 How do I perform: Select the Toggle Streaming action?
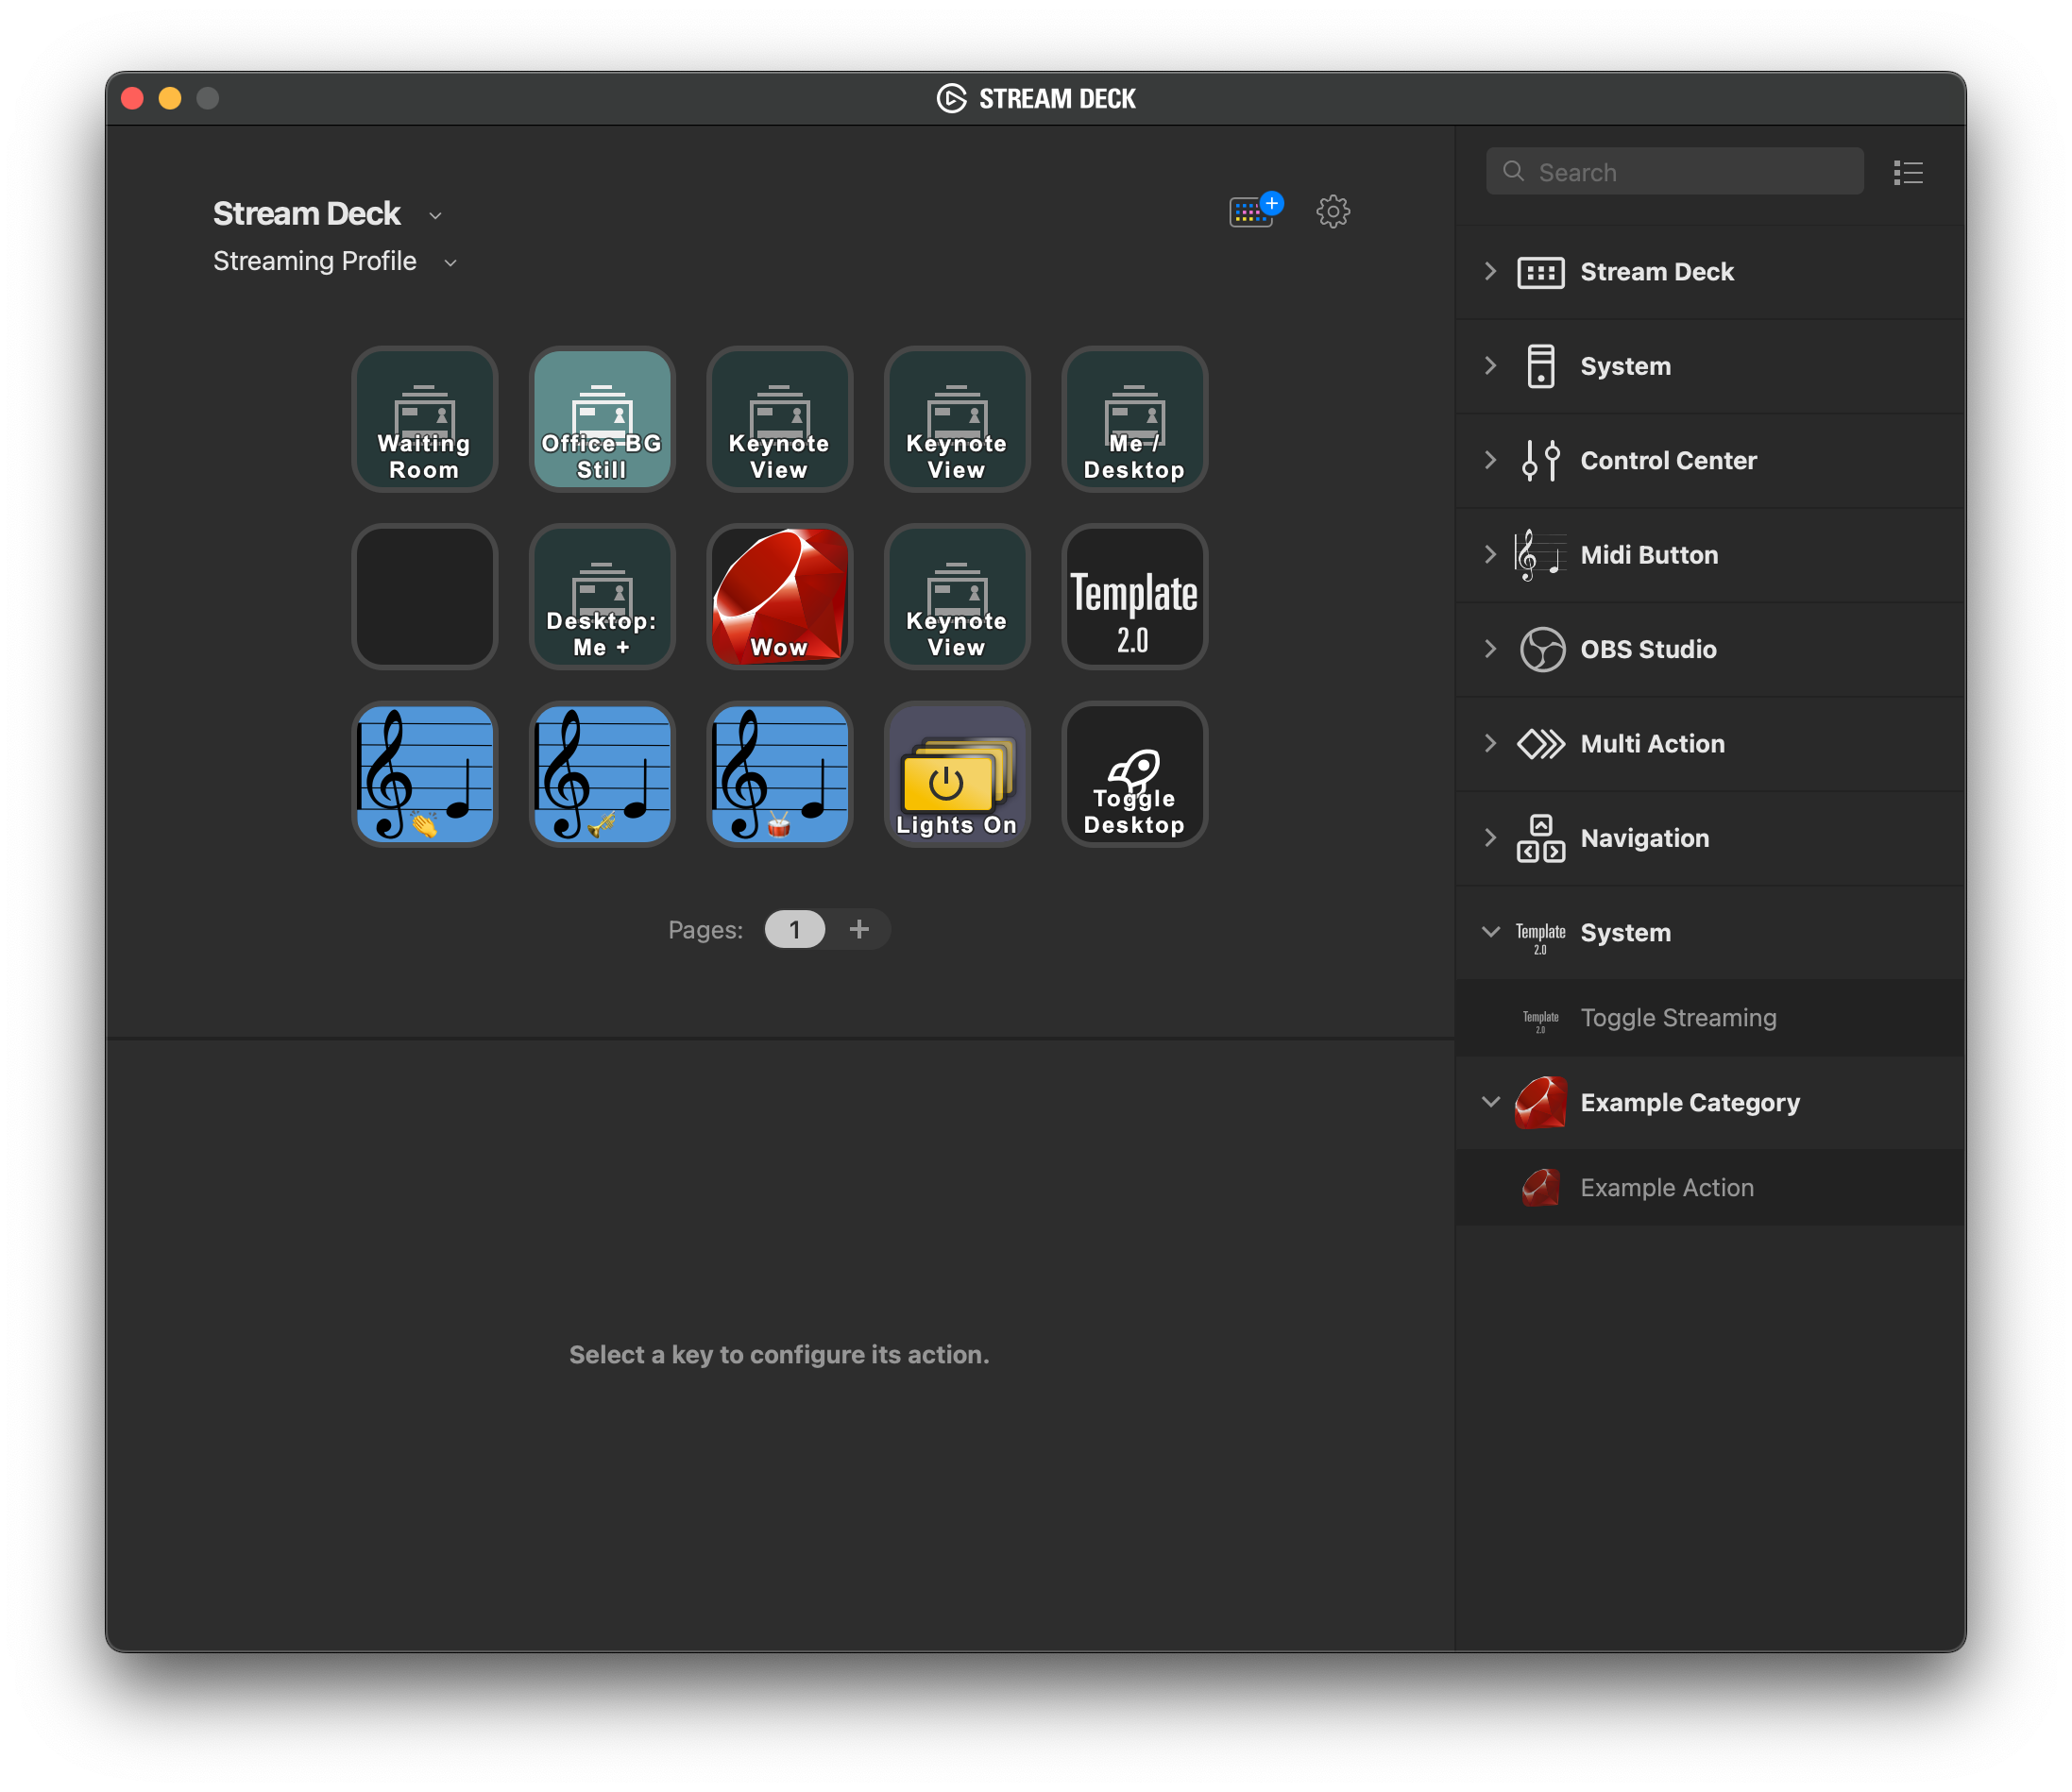pyautogui.click(x=1677, y=1018)
